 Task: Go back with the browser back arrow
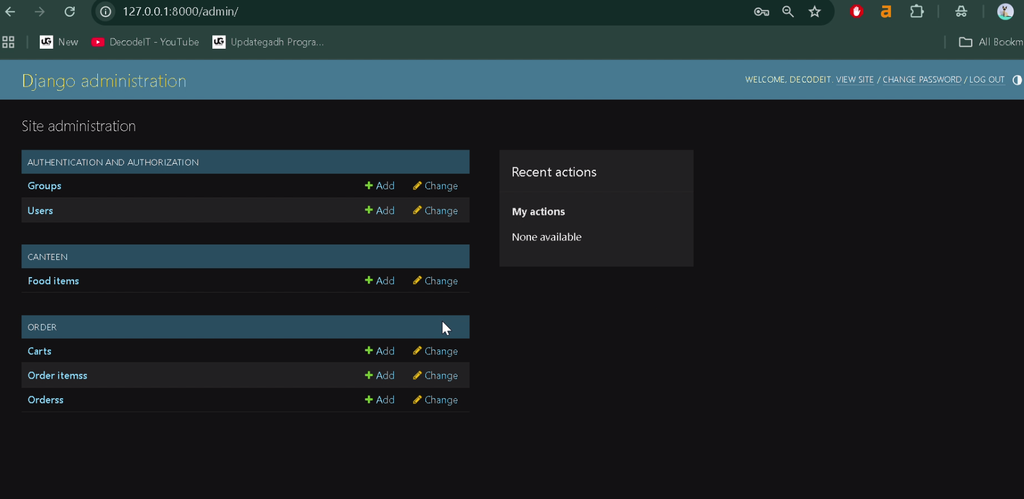click(x=10, y=12)
